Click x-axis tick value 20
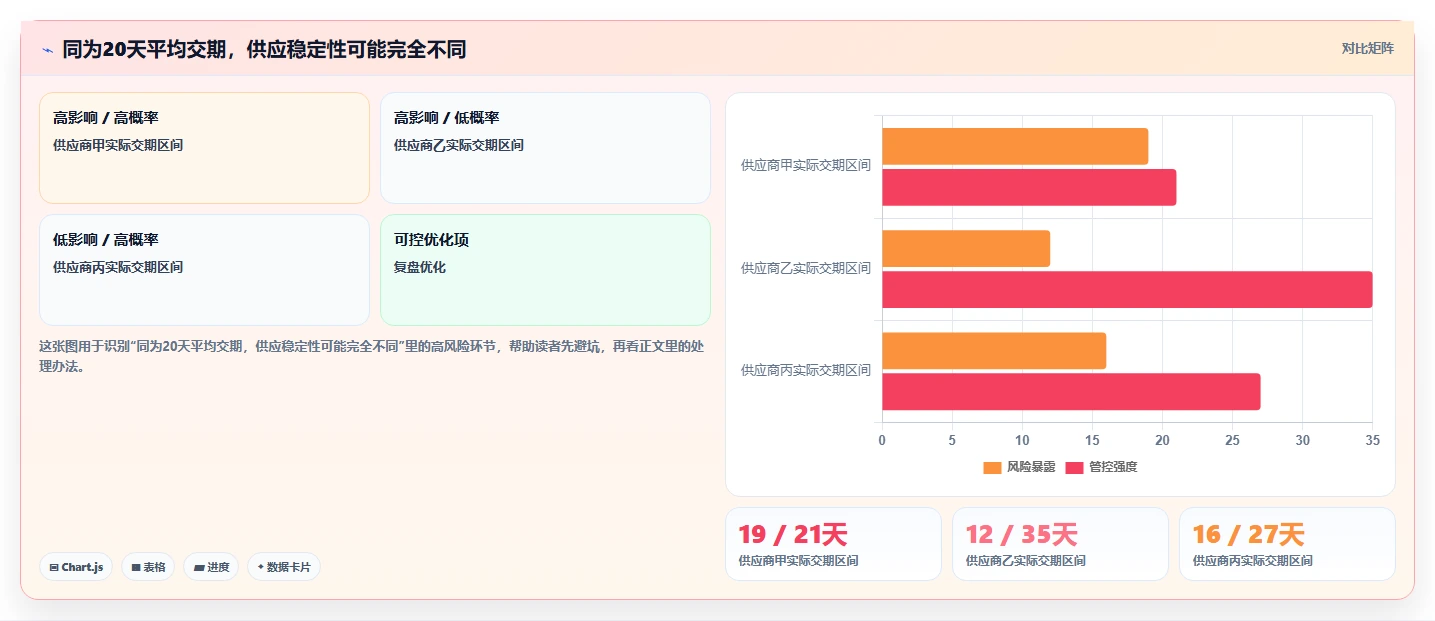1435x621 pixels. (1162, 440)
